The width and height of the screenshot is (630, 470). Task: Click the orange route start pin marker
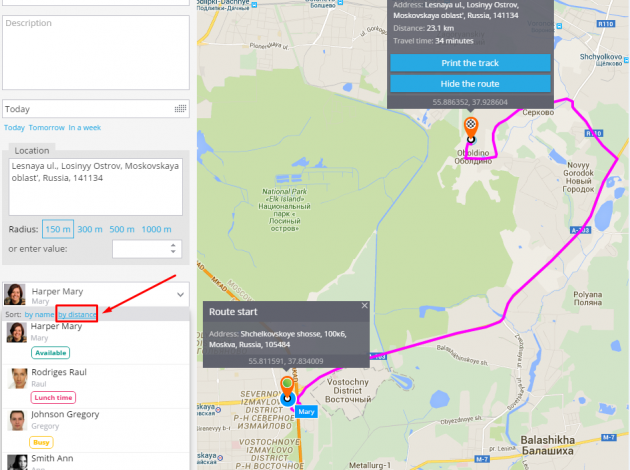(287, 384)
